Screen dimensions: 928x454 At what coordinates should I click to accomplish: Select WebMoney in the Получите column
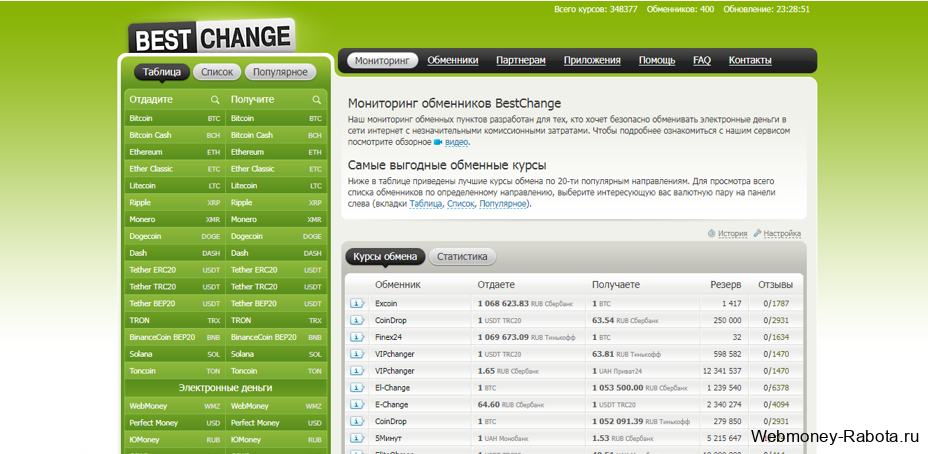tap(276, 406)
